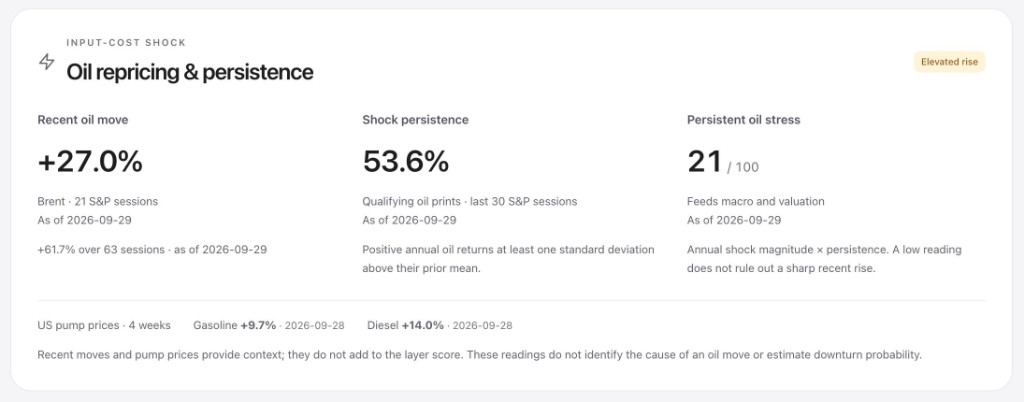Select the Oil repricing & persistence heading
Viewport: 1024px width, 402px height.
point(189,72)
